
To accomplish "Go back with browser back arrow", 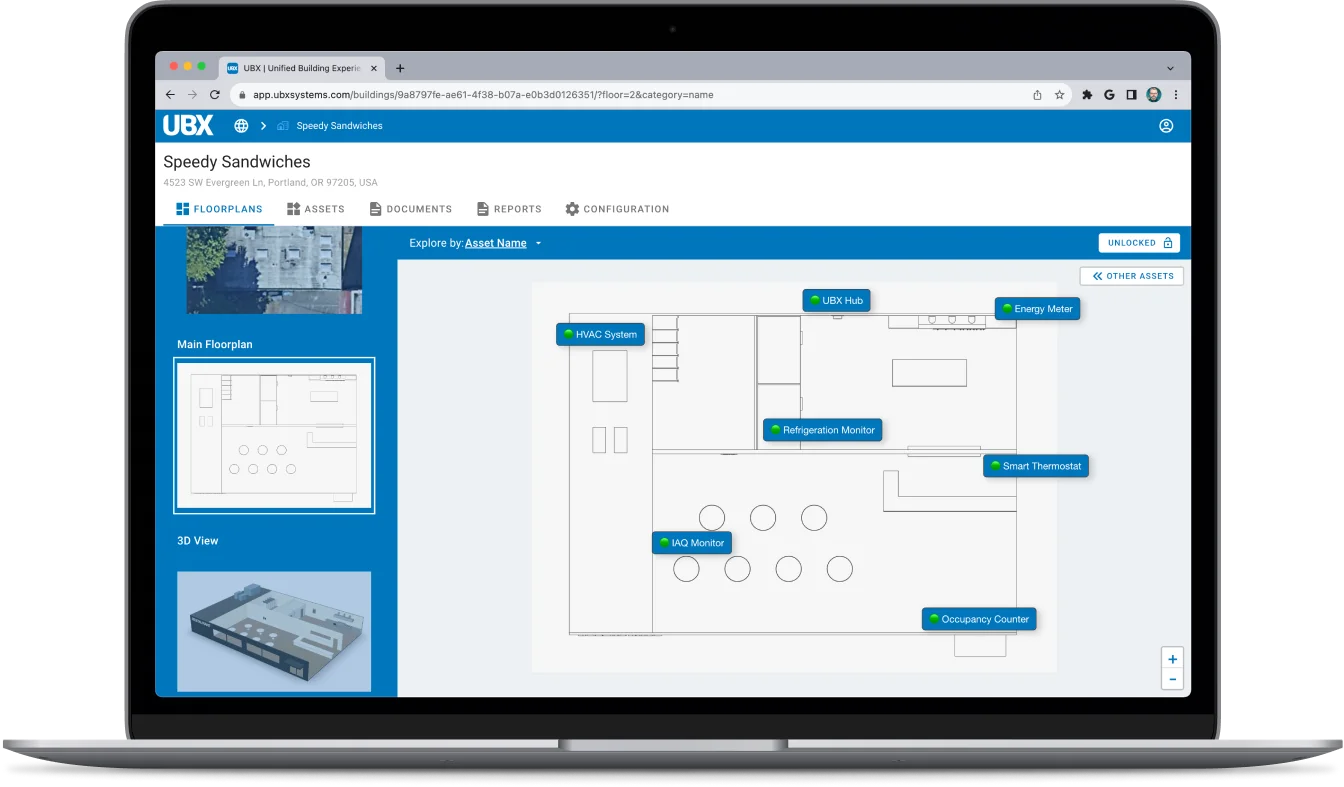I will [170, 95].
